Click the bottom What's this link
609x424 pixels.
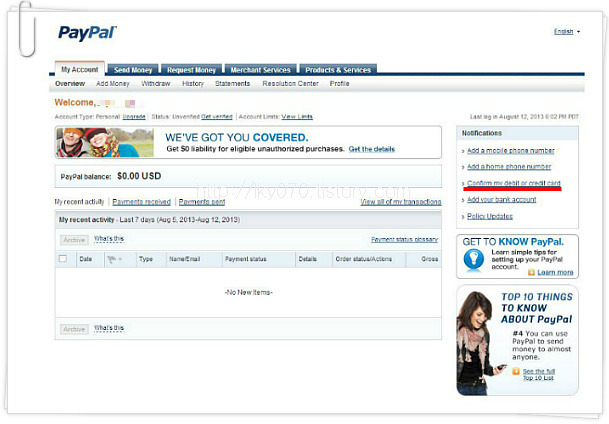pyautogui.click(x=109, y=328)
